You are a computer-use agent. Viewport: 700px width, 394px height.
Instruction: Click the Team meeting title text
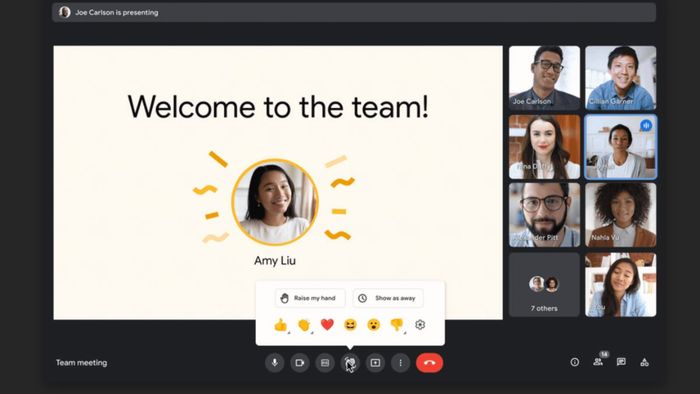[x=82, y=363]
